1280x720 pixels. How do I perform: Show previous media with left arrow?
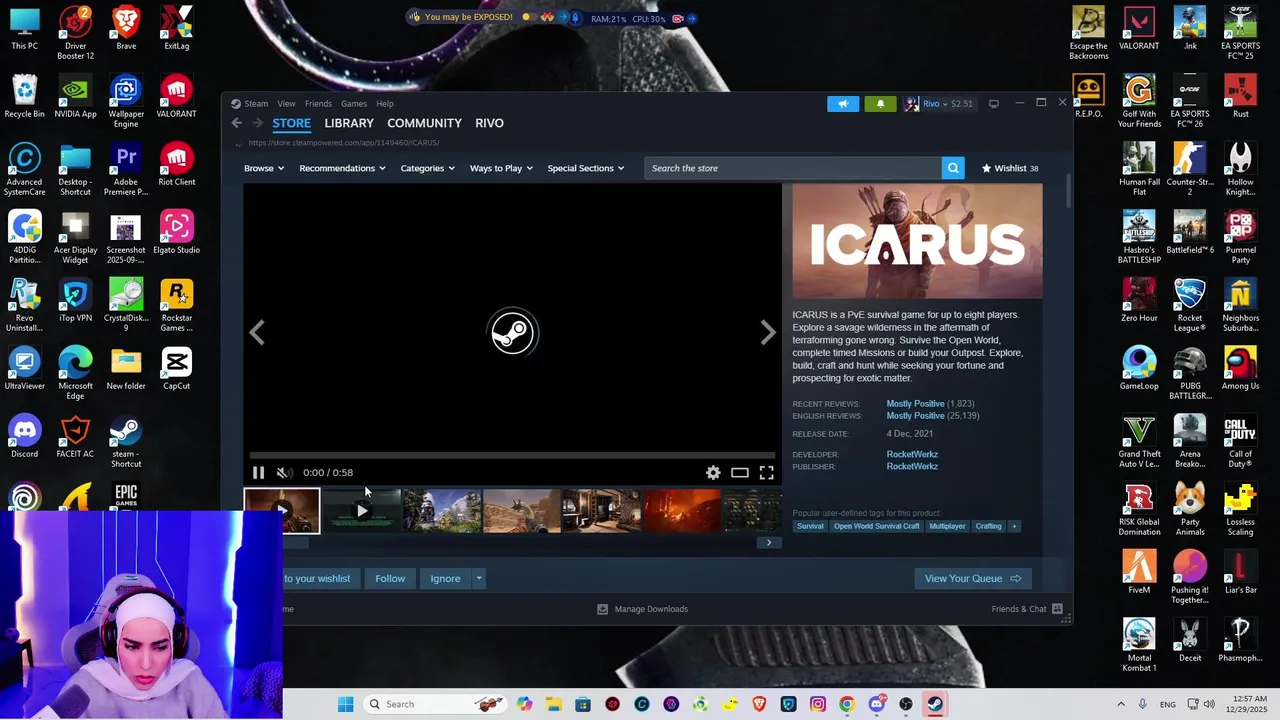257,333
